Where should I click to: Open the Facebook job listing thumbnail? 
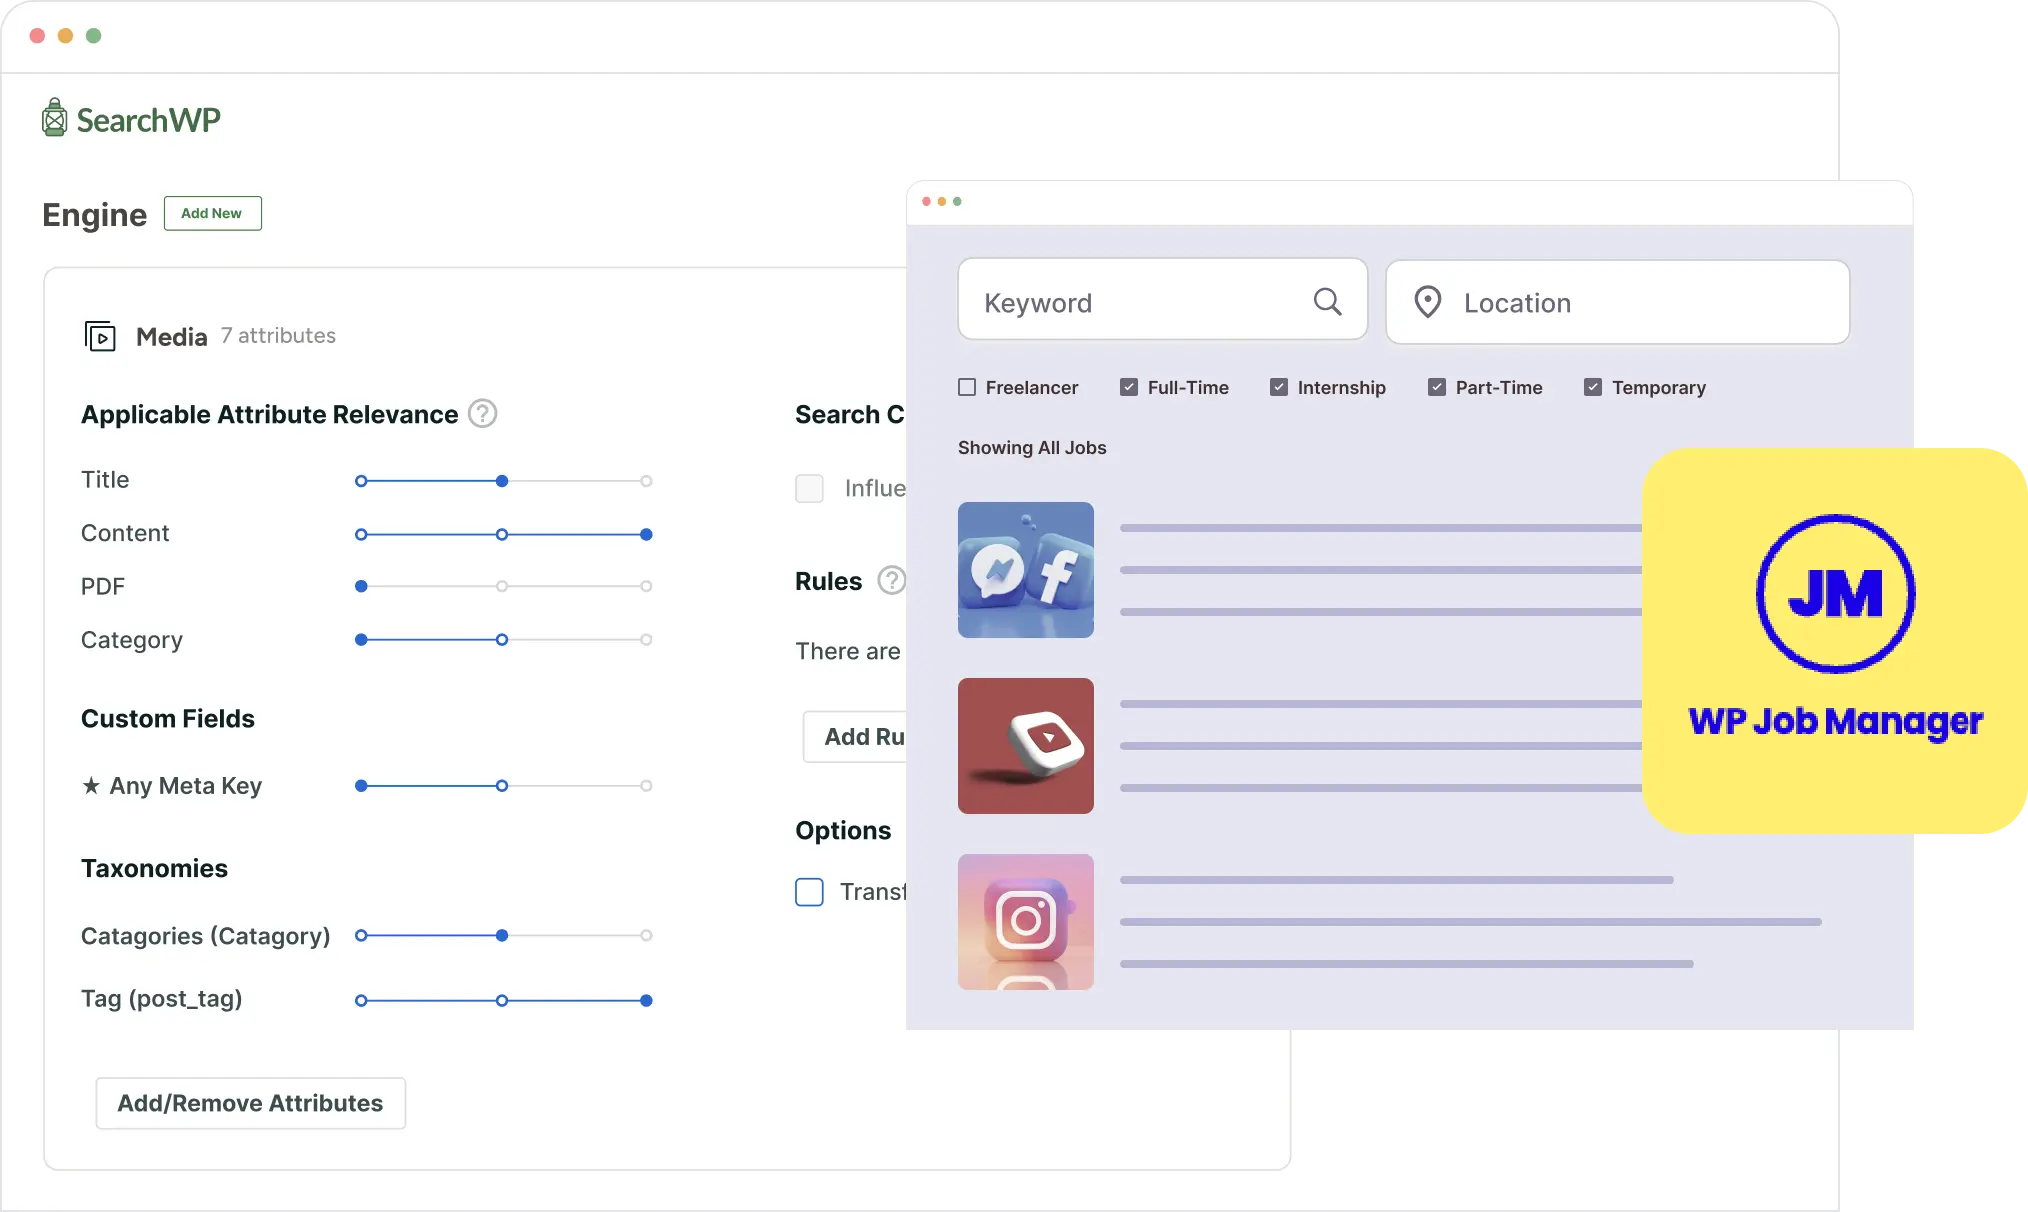point(1025,570)
